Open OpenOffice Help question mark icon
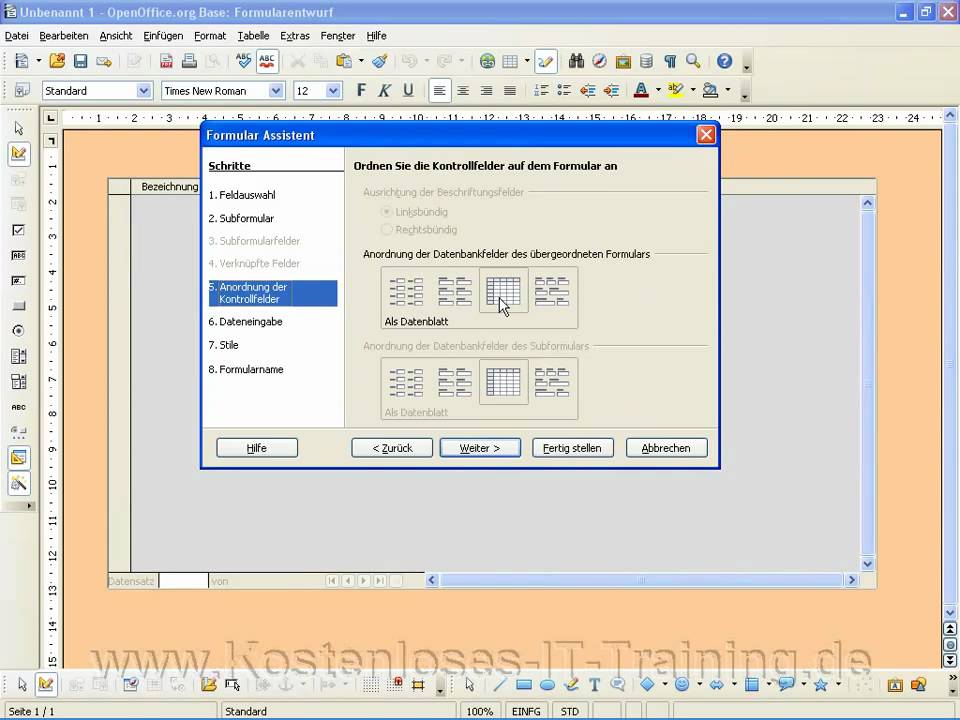This screenshot has height=720, width=960. click(x=724, y=61)
